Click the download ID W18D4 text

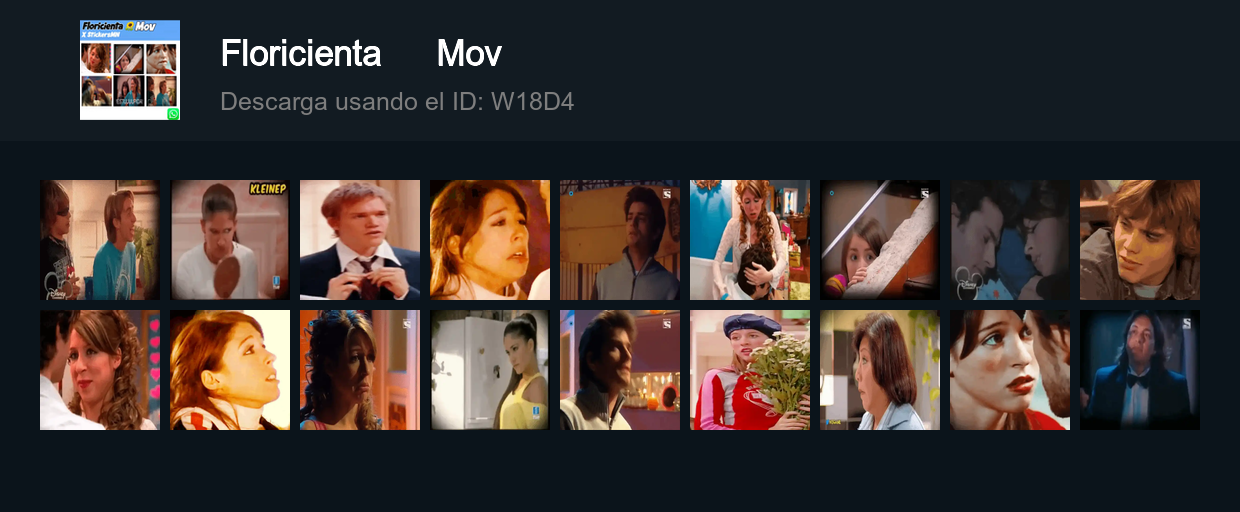397,102
